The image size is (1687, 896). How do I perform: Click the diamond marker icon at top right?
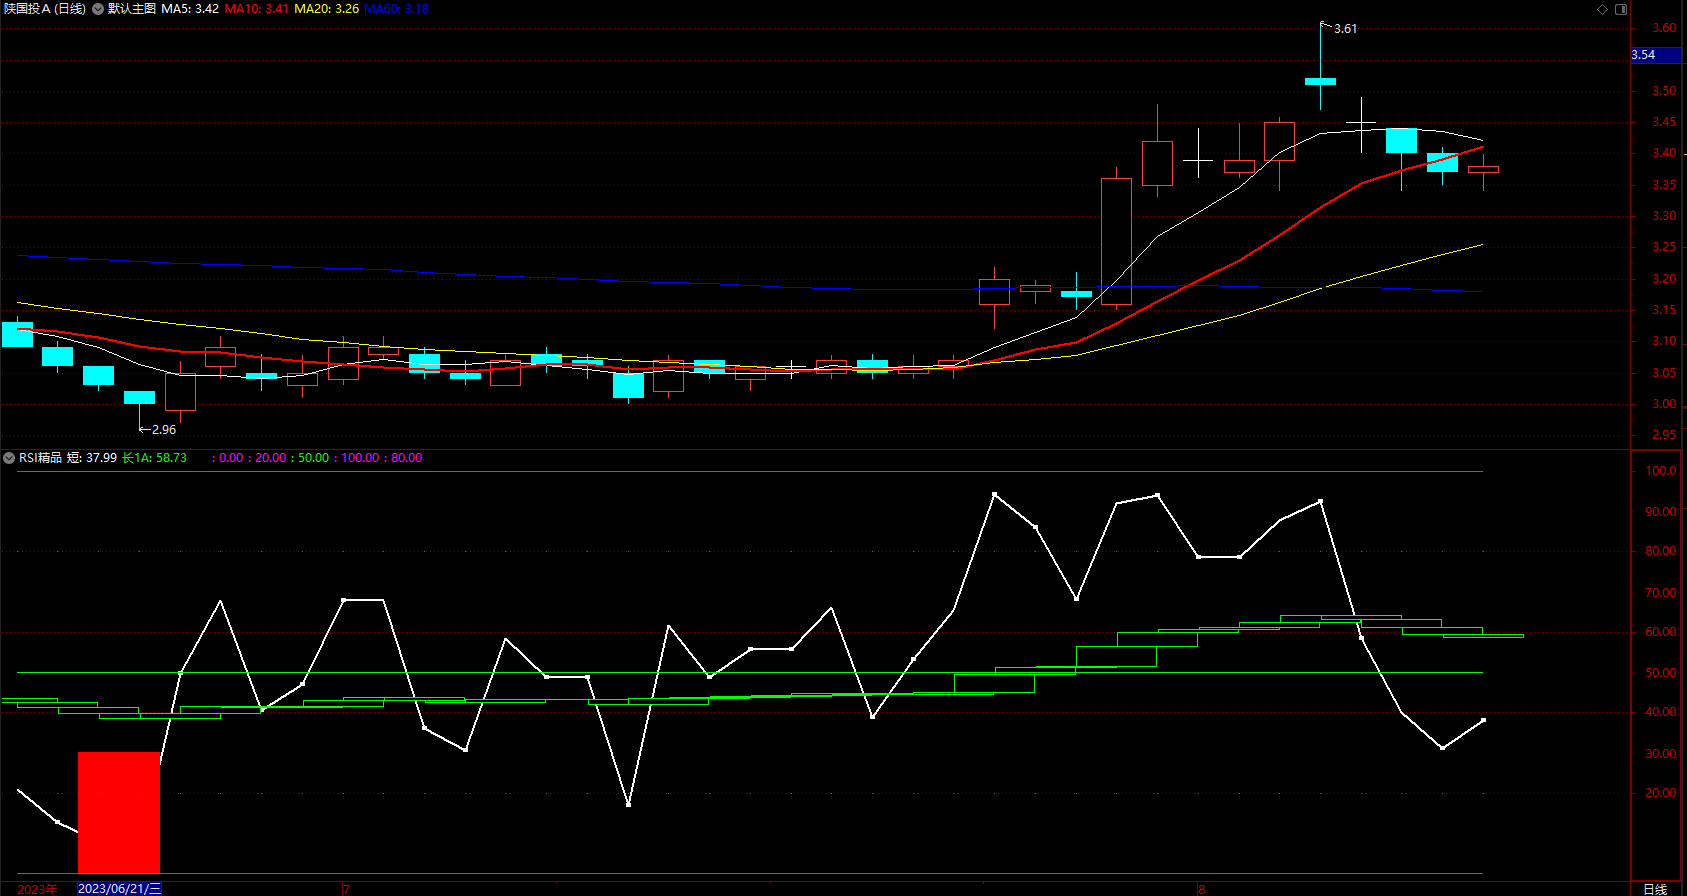(x=1602, y=9)
